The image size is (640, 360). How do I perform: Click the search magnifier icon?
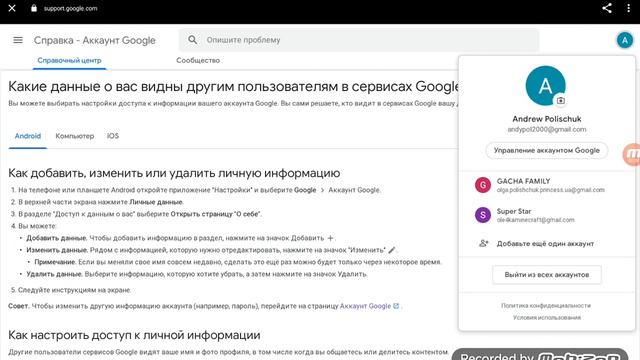[193, 40]
